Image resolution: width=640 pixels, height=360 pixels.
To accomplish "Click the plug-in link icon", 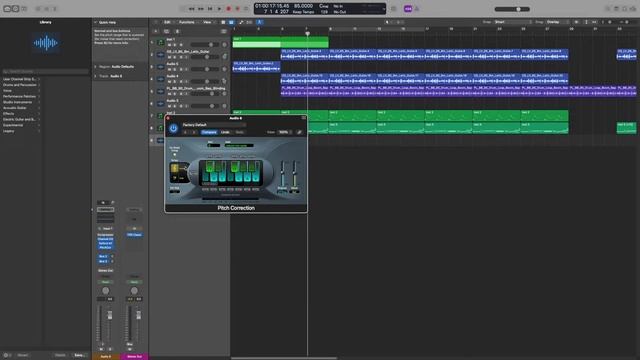I will pyautogui.click(x=299, y=132).
